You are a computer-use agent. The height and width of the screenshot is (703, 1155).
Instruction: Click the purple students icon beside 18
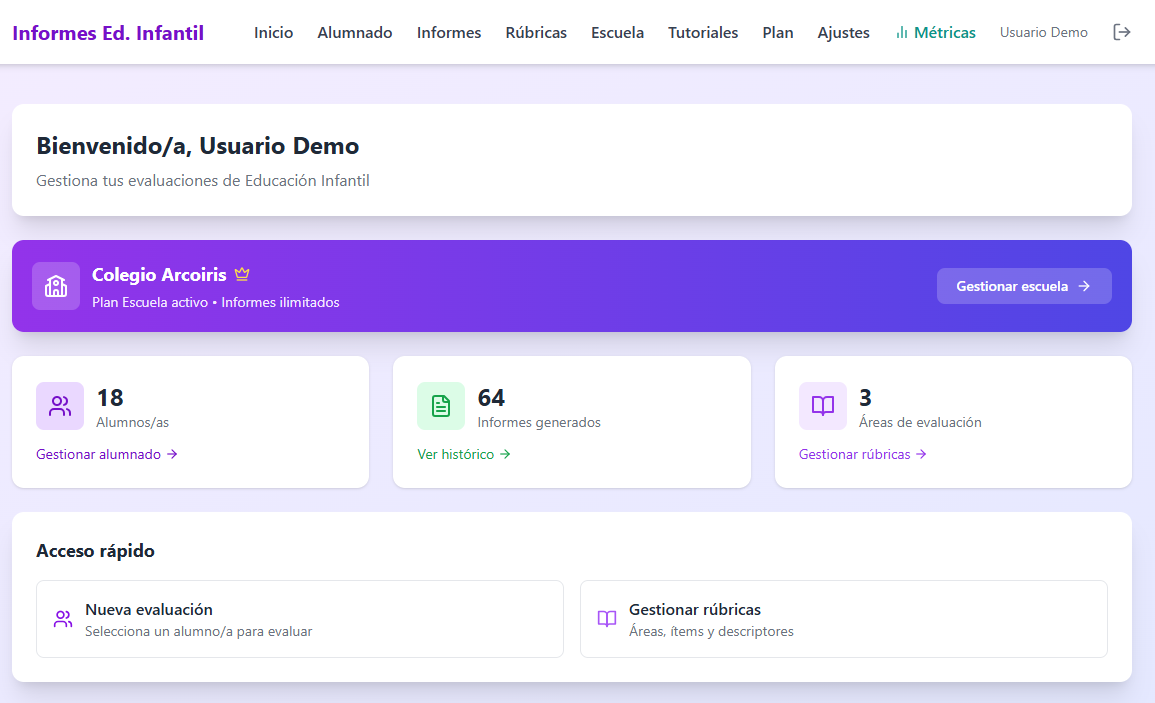click(60, 406)
